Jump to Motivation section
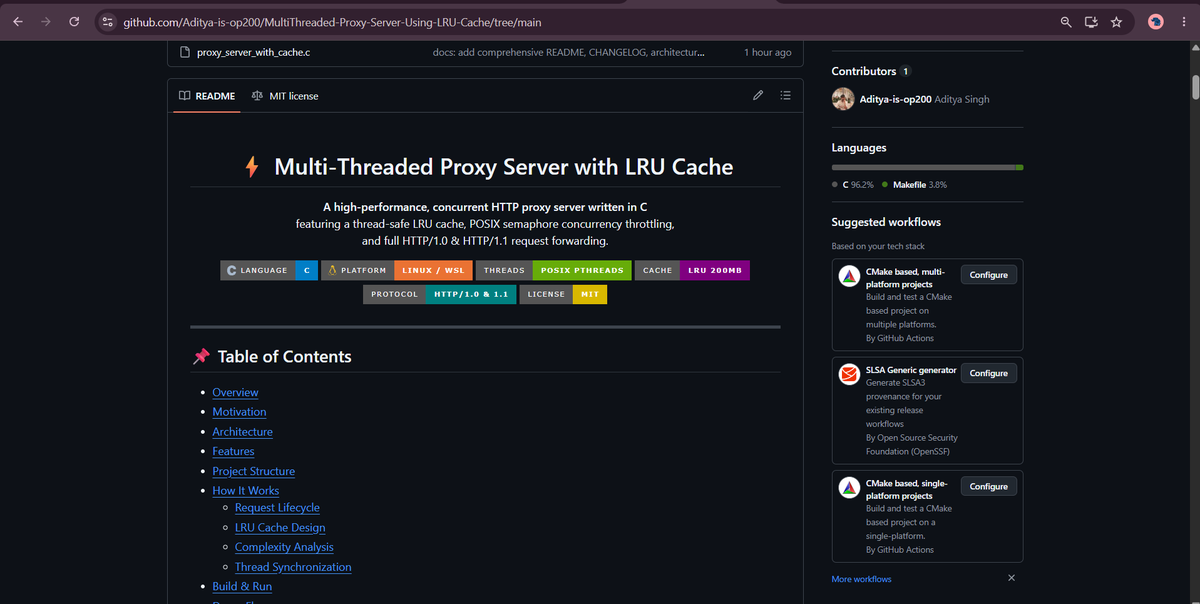This screenshot has width=1200, height=604. click(239, 412)
